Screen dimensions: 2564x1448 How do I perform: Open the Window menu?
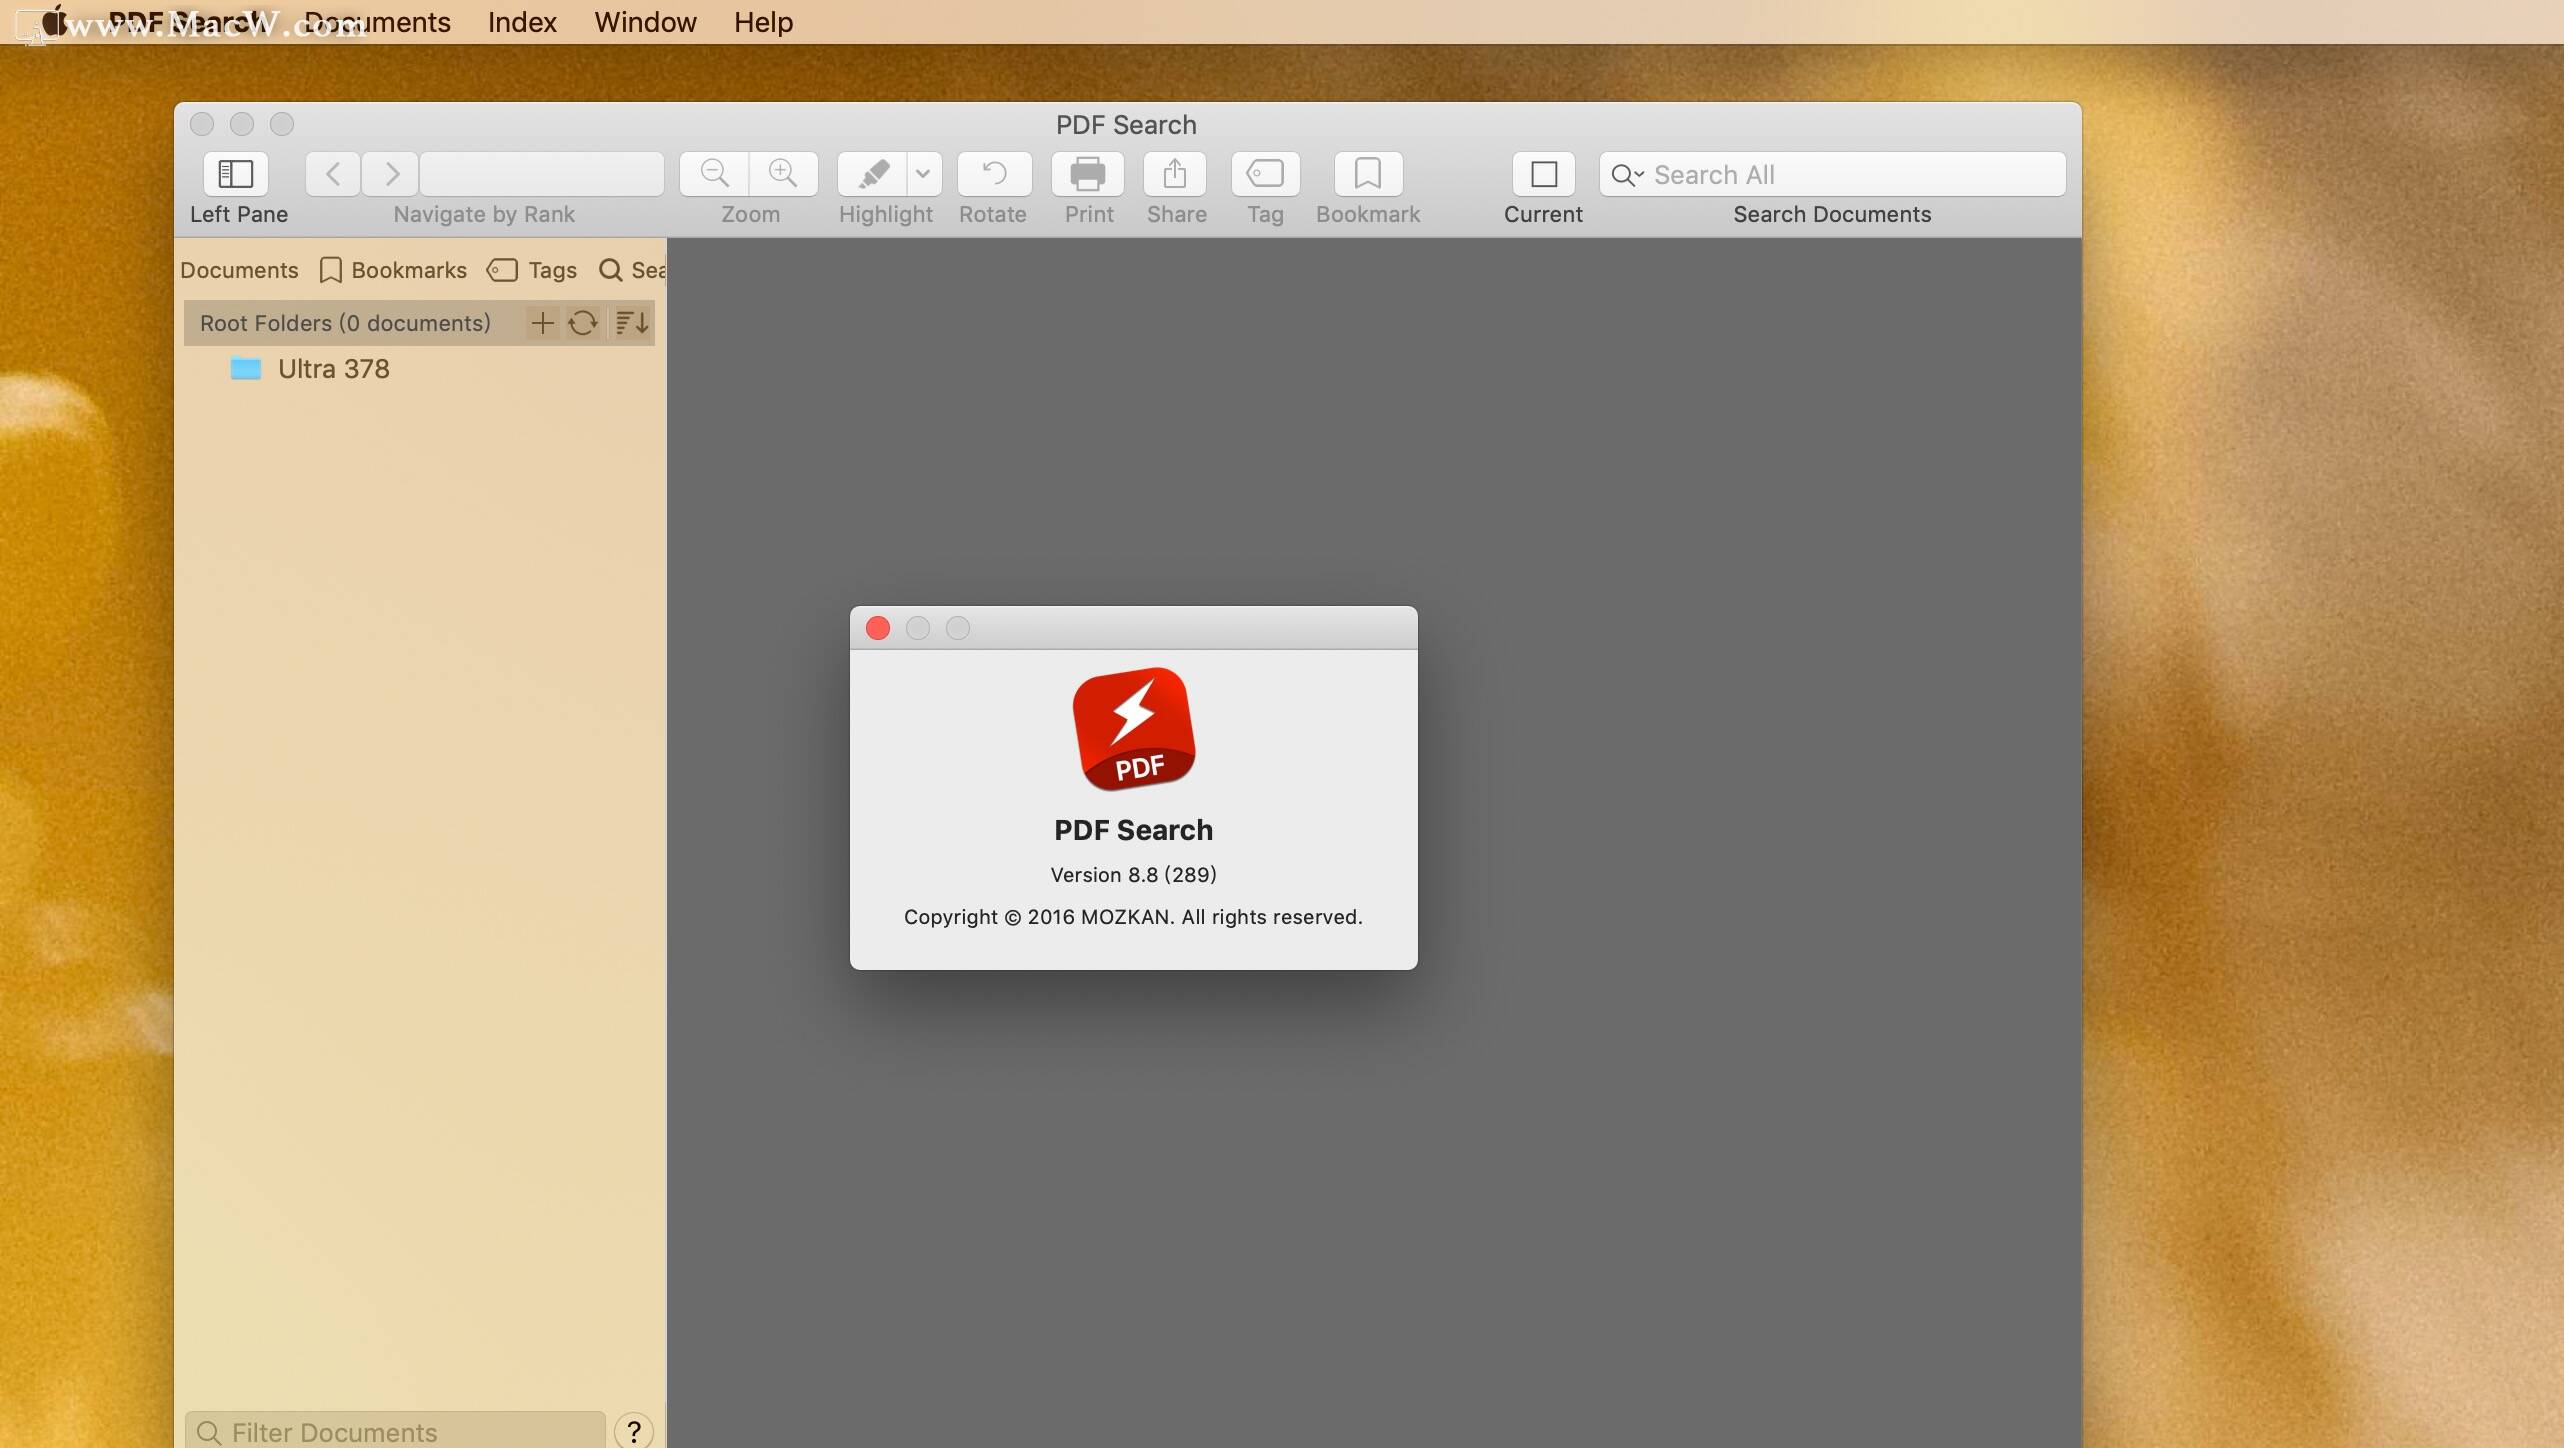645,22
